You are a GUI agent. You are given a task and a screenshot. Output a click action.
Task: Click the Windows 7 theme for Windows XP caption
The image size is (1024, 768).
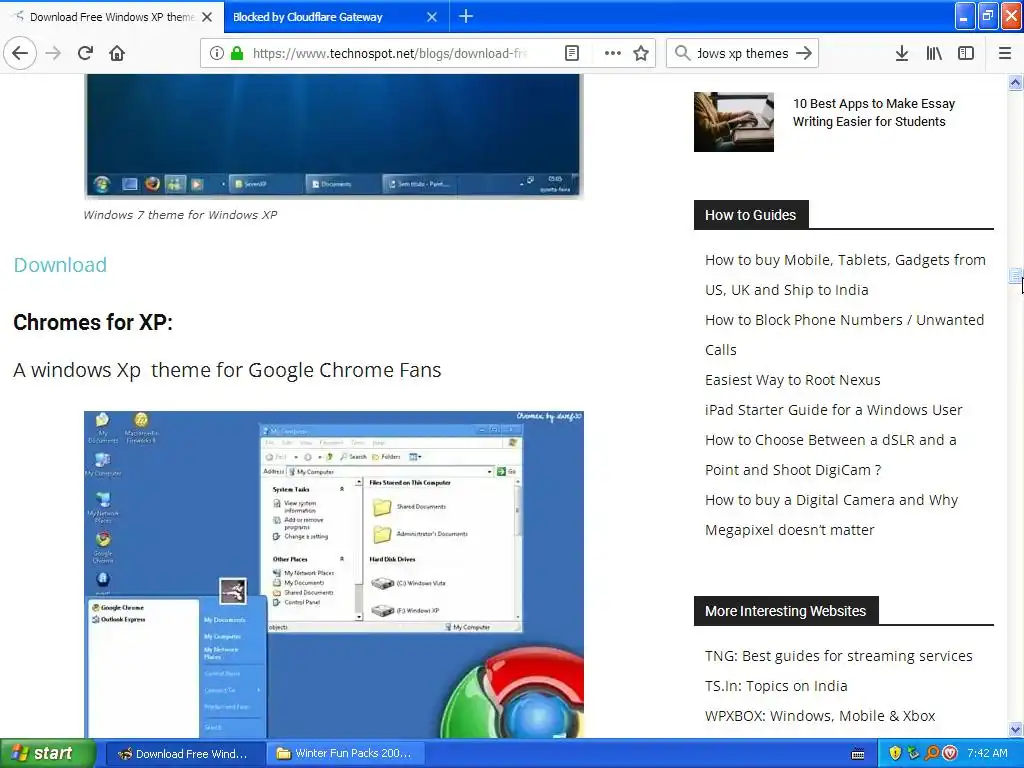(180, 215)
